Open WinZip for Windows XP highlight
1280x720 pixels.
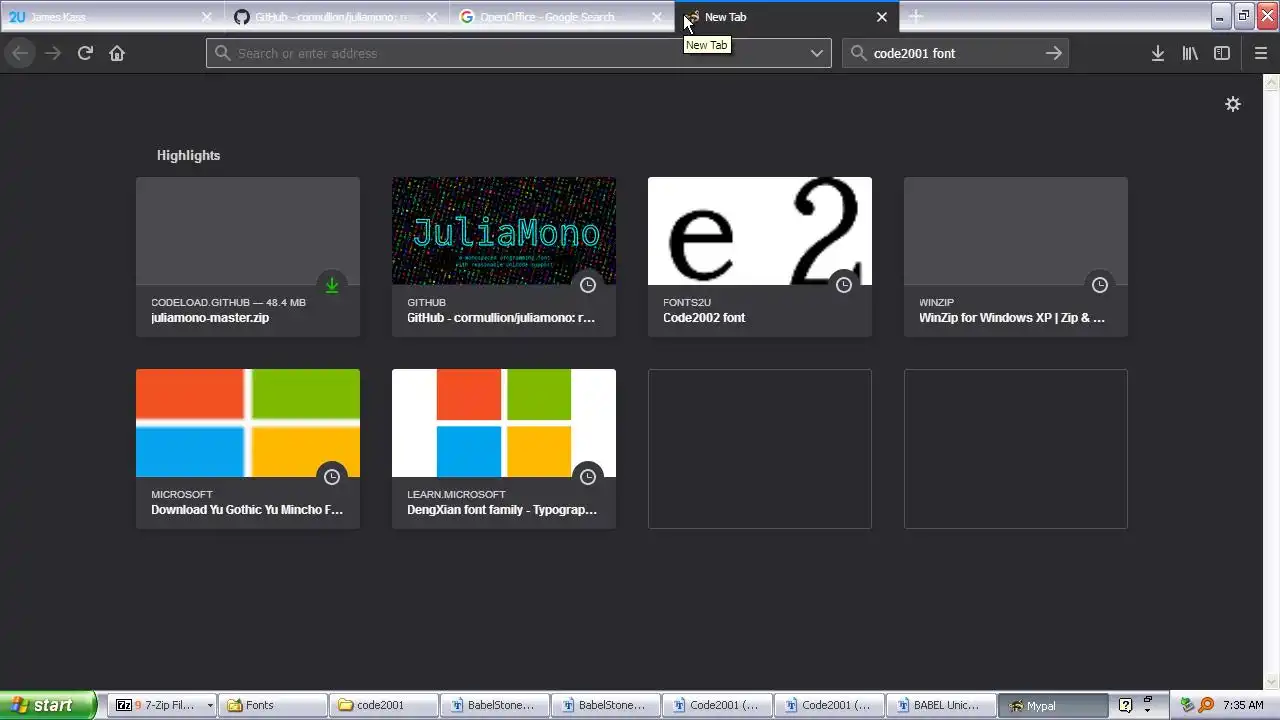pyautogui.click(x=1016, y=257)
